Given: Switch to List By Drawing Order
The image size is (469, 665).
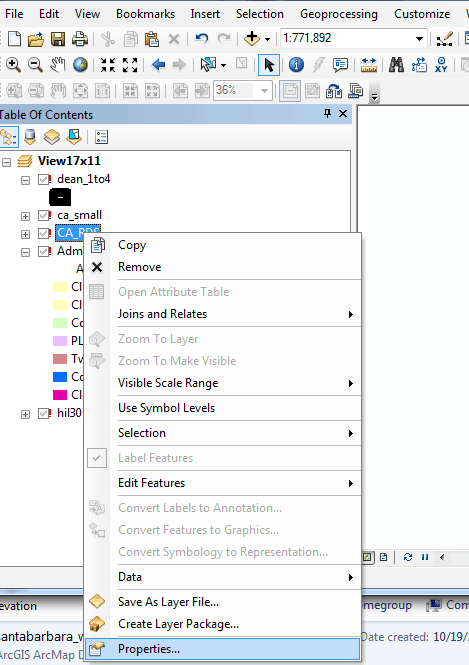Looking at the screenshot, I should click(x=8, y=137).
